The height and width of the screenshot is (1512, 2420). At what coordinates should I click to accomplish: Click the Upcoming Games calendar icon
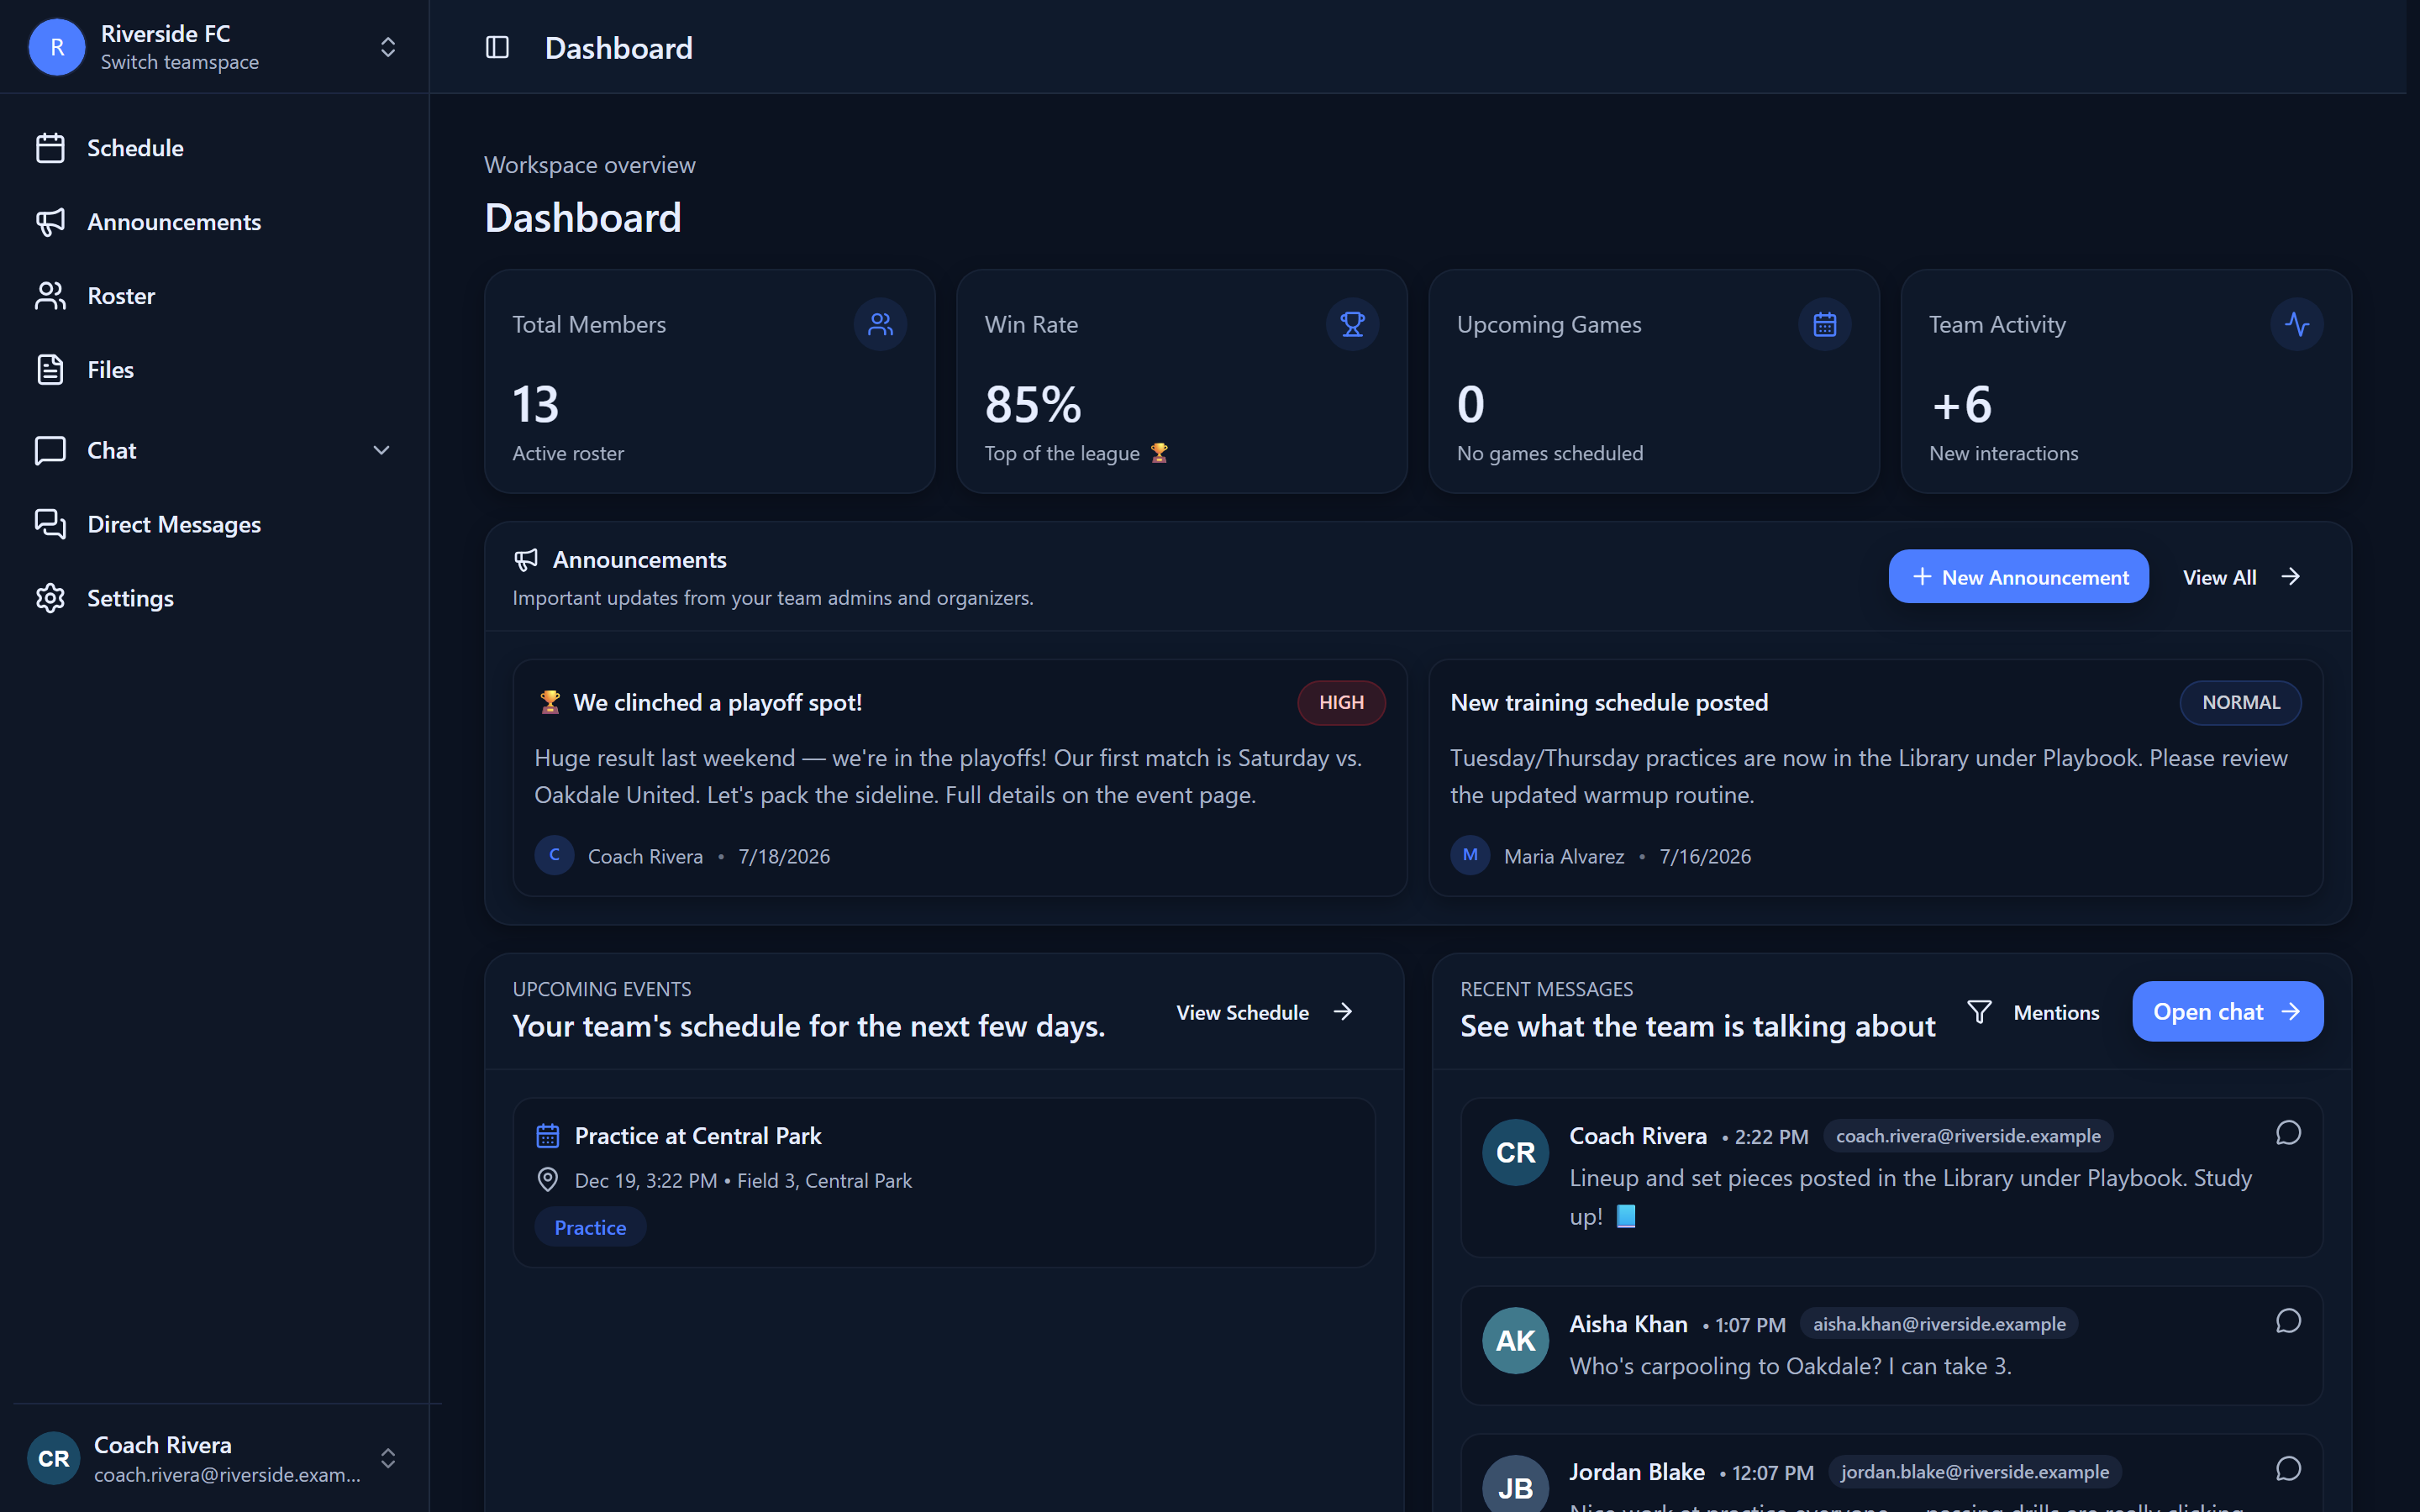pos(1825,324)
